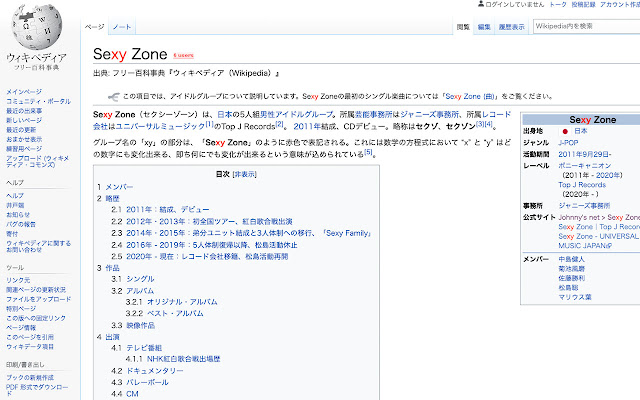Open このページを引用 link
This screenshot has width=640, height=400.
[x=30, y=337]
